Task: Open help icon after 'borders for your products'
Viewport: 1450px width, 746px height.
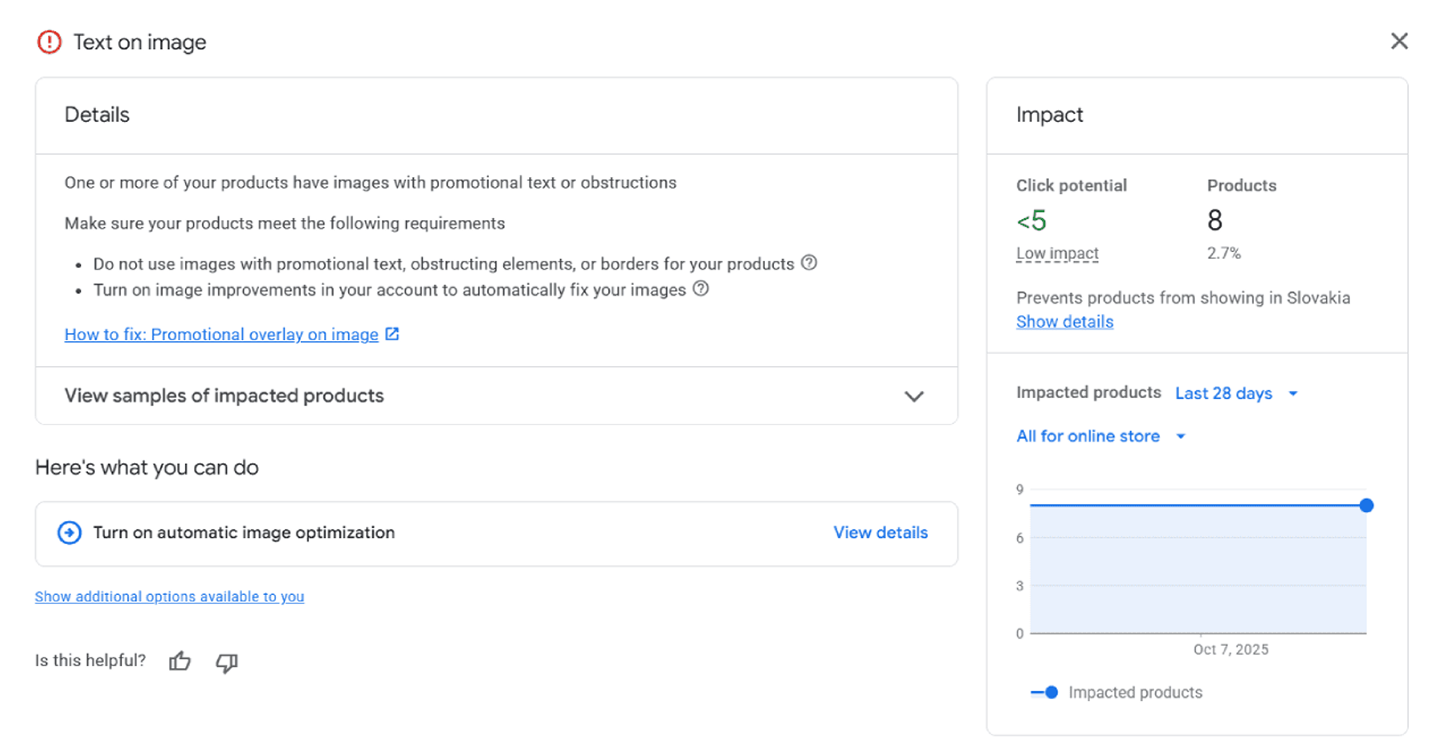Action: pyautogui.click(x=810, y=263)
